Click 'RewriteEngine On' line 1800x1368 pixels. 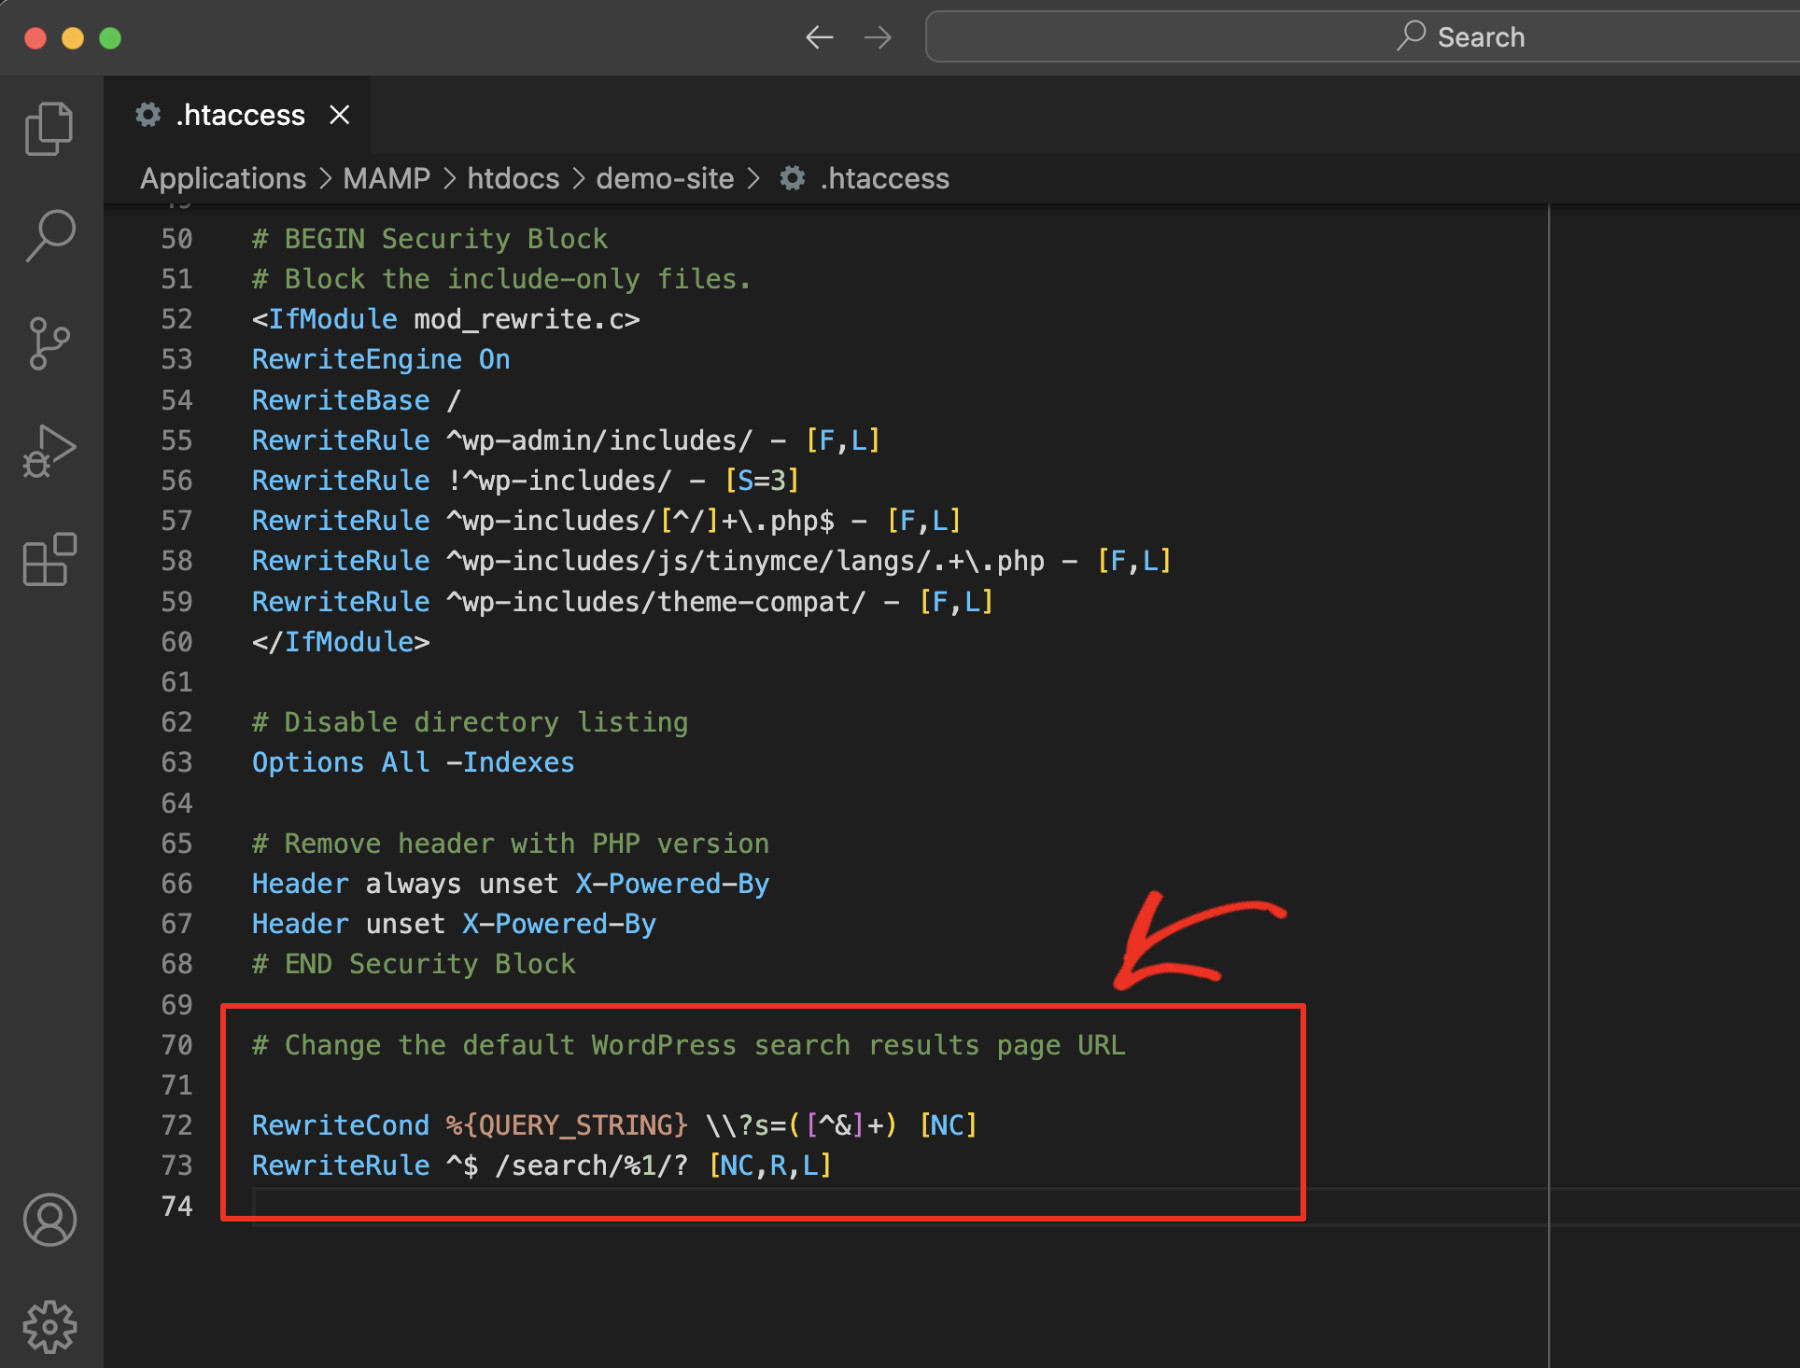click(x=381, y=360)
